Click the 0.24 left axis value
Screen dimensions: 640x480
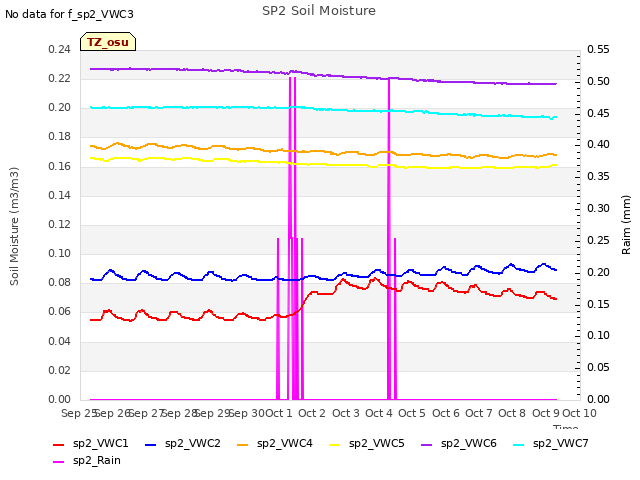[60, 49]
